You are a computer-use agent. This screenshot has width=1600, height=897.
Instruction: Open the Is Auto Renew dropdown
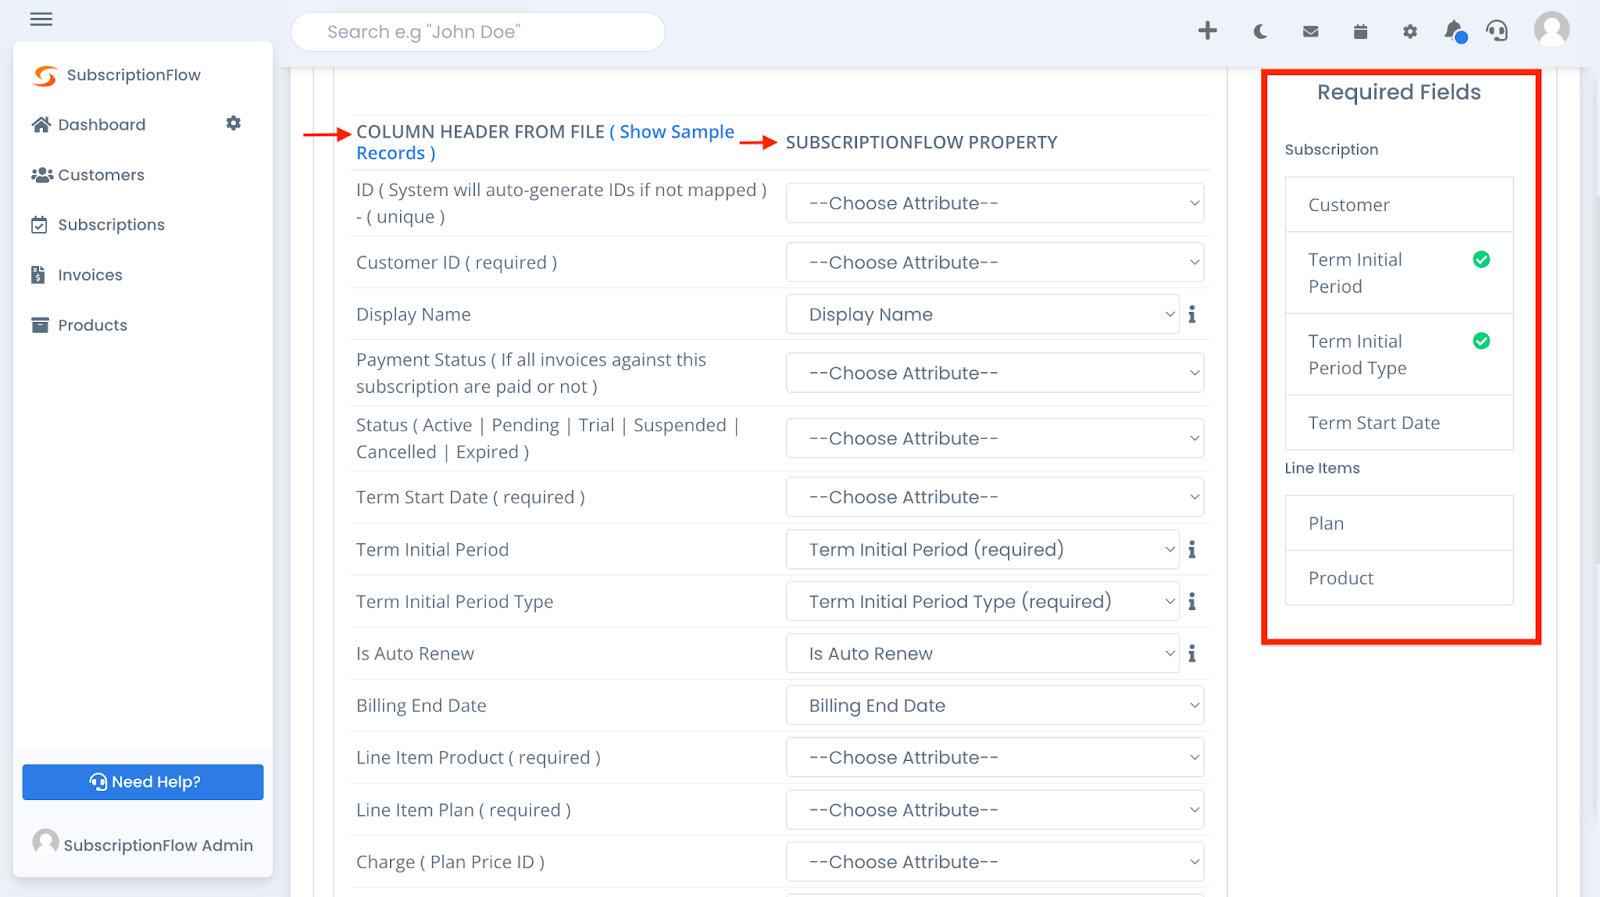(x=983, y=653)
